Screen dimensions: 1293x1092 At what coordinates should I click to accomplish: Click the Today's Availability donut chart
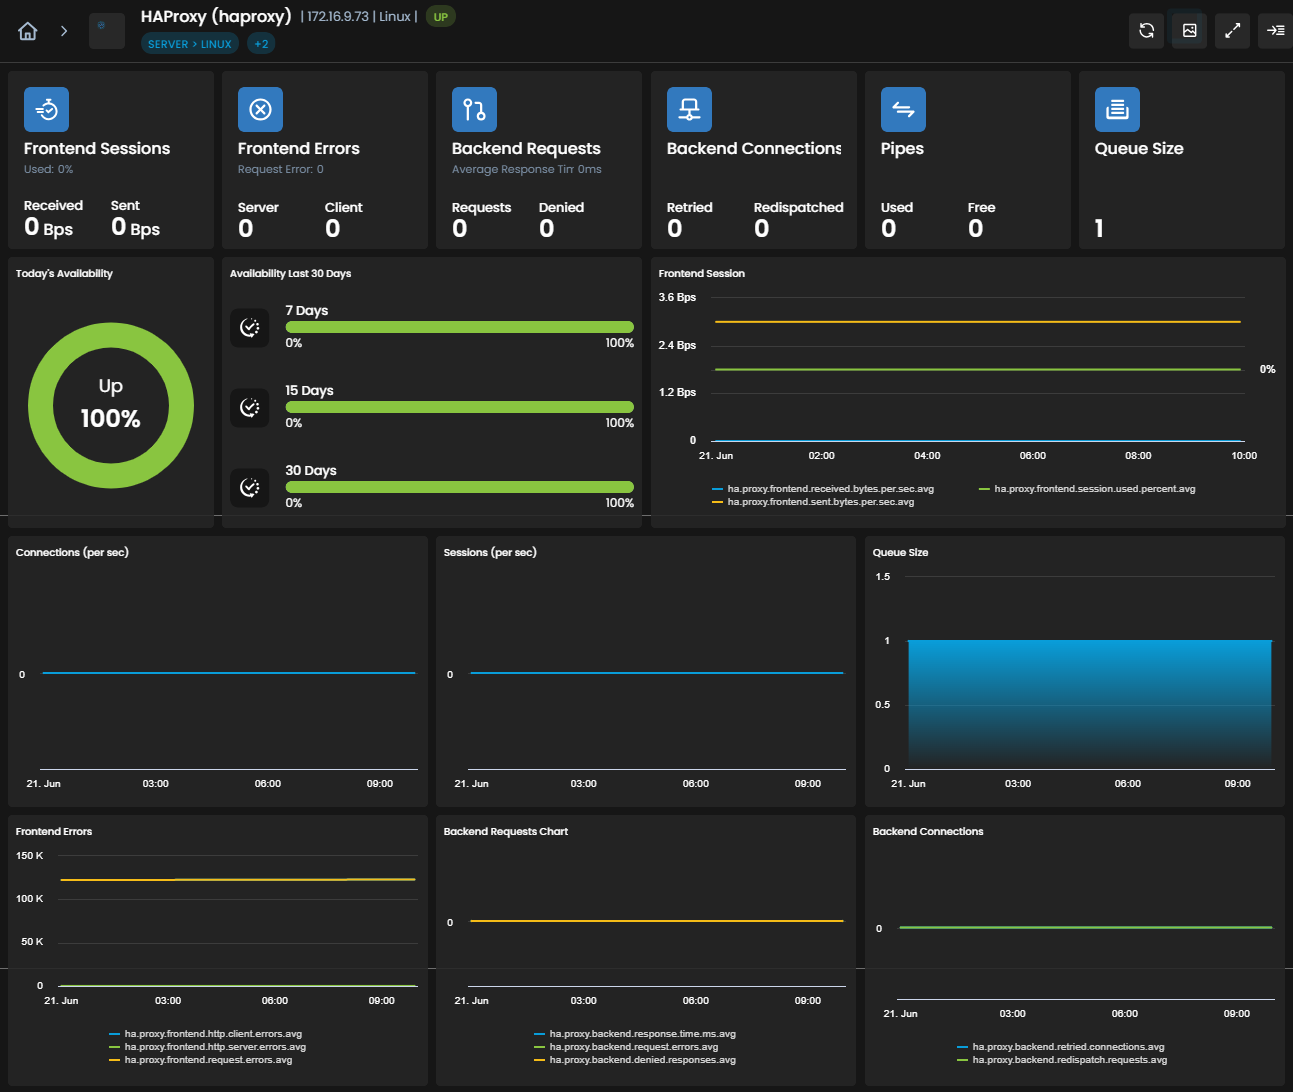click(x=111, y=405)
